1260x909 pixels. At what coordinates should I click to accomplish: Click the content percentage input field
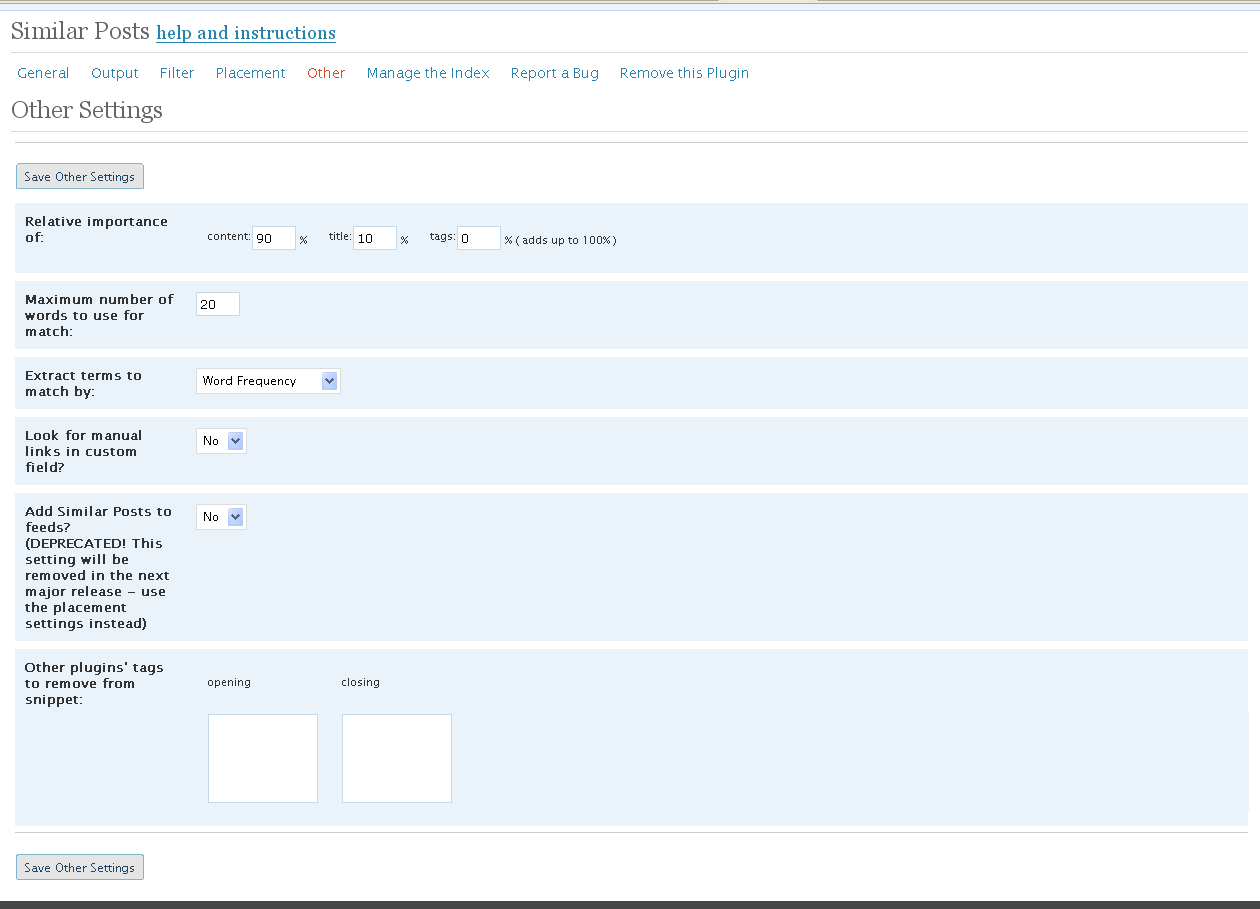[x=274, y=239]
